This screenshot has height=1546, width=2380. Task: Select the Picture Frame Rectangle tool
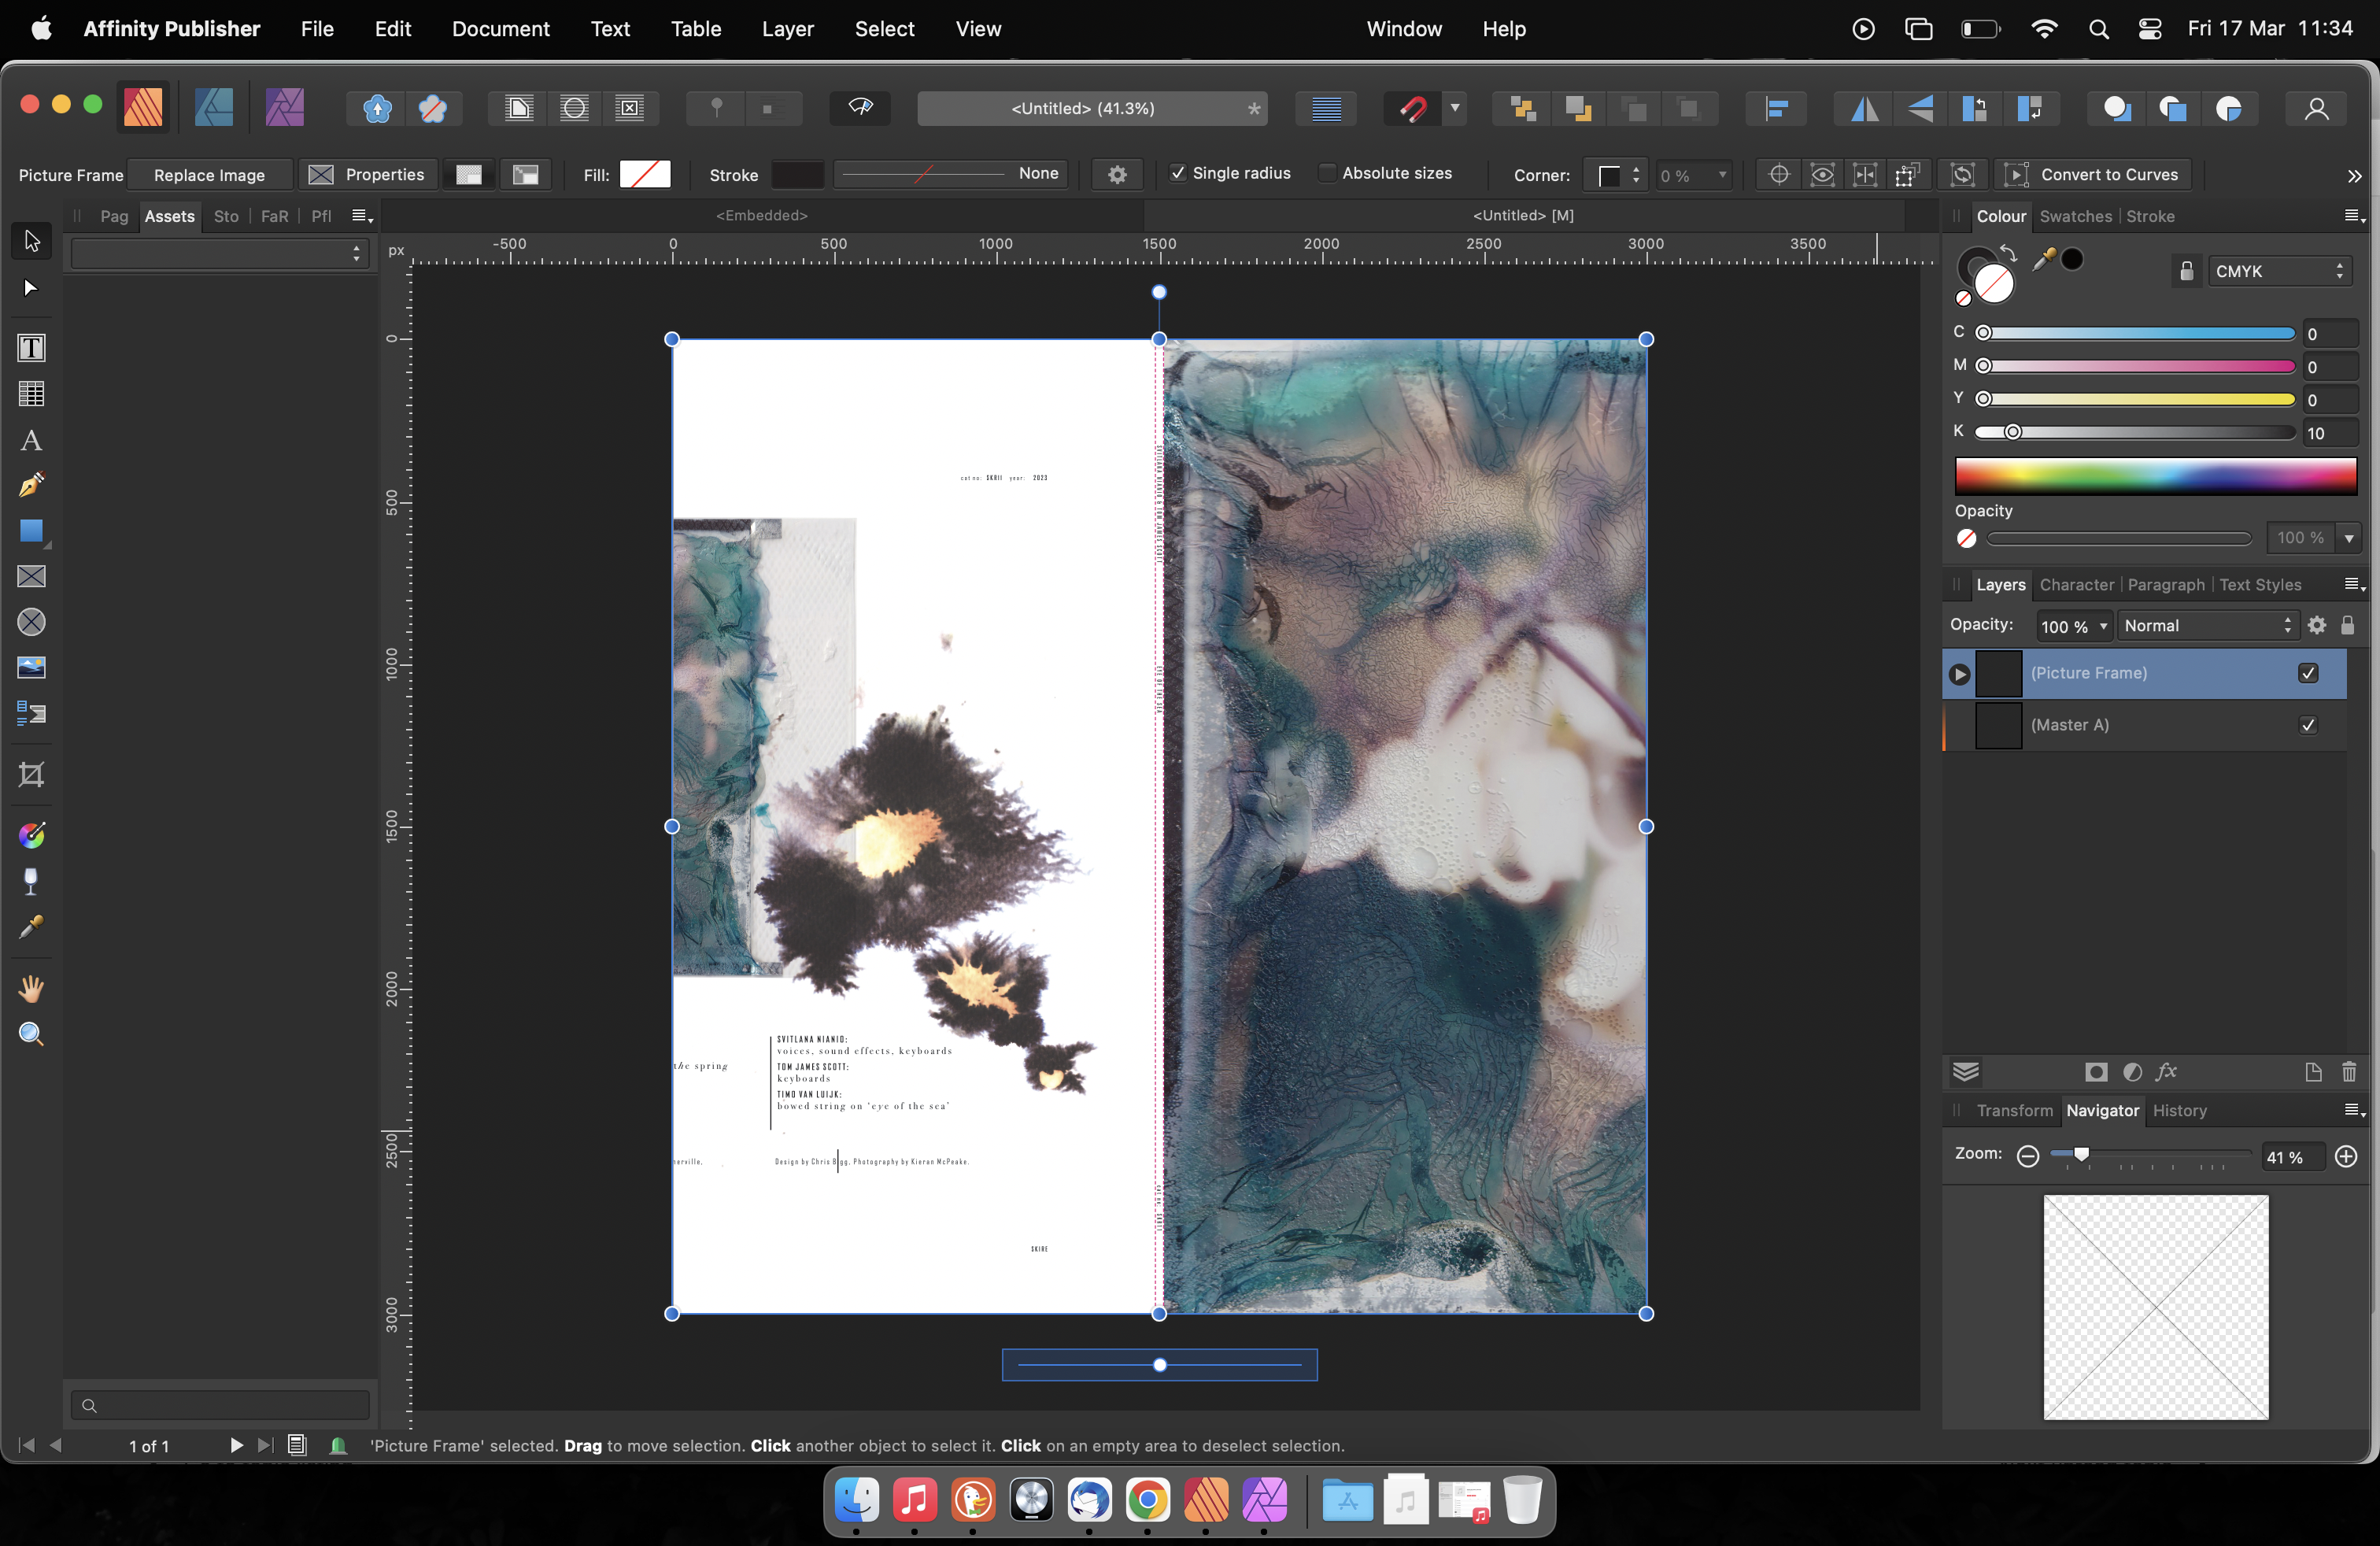tap(31, 577)
